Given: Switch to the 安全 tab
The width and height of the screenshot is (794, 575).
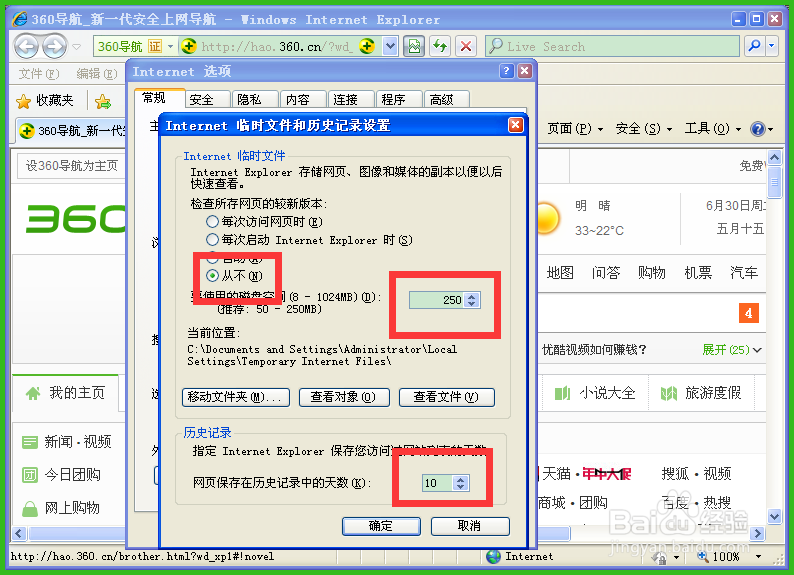Looking at the screenshot, I should 208,99.
